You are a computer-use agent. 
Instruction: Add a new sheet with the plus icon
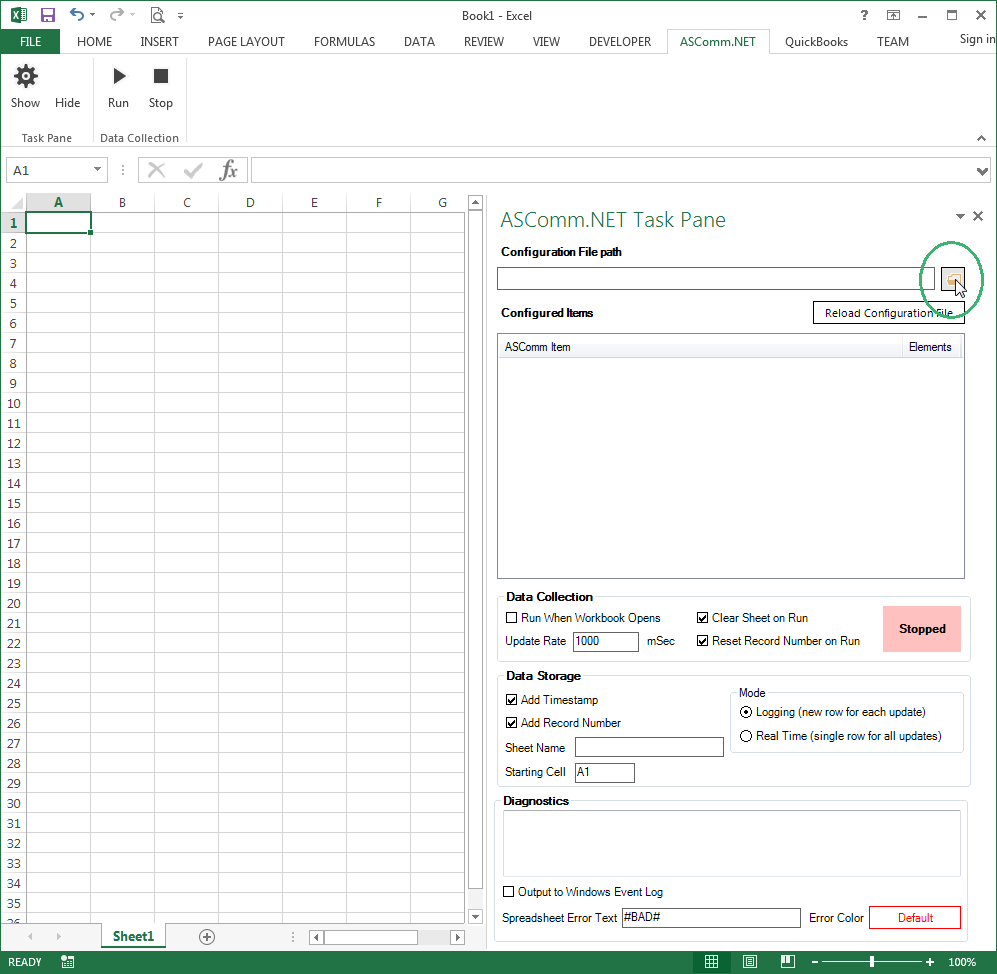(207, 936)
